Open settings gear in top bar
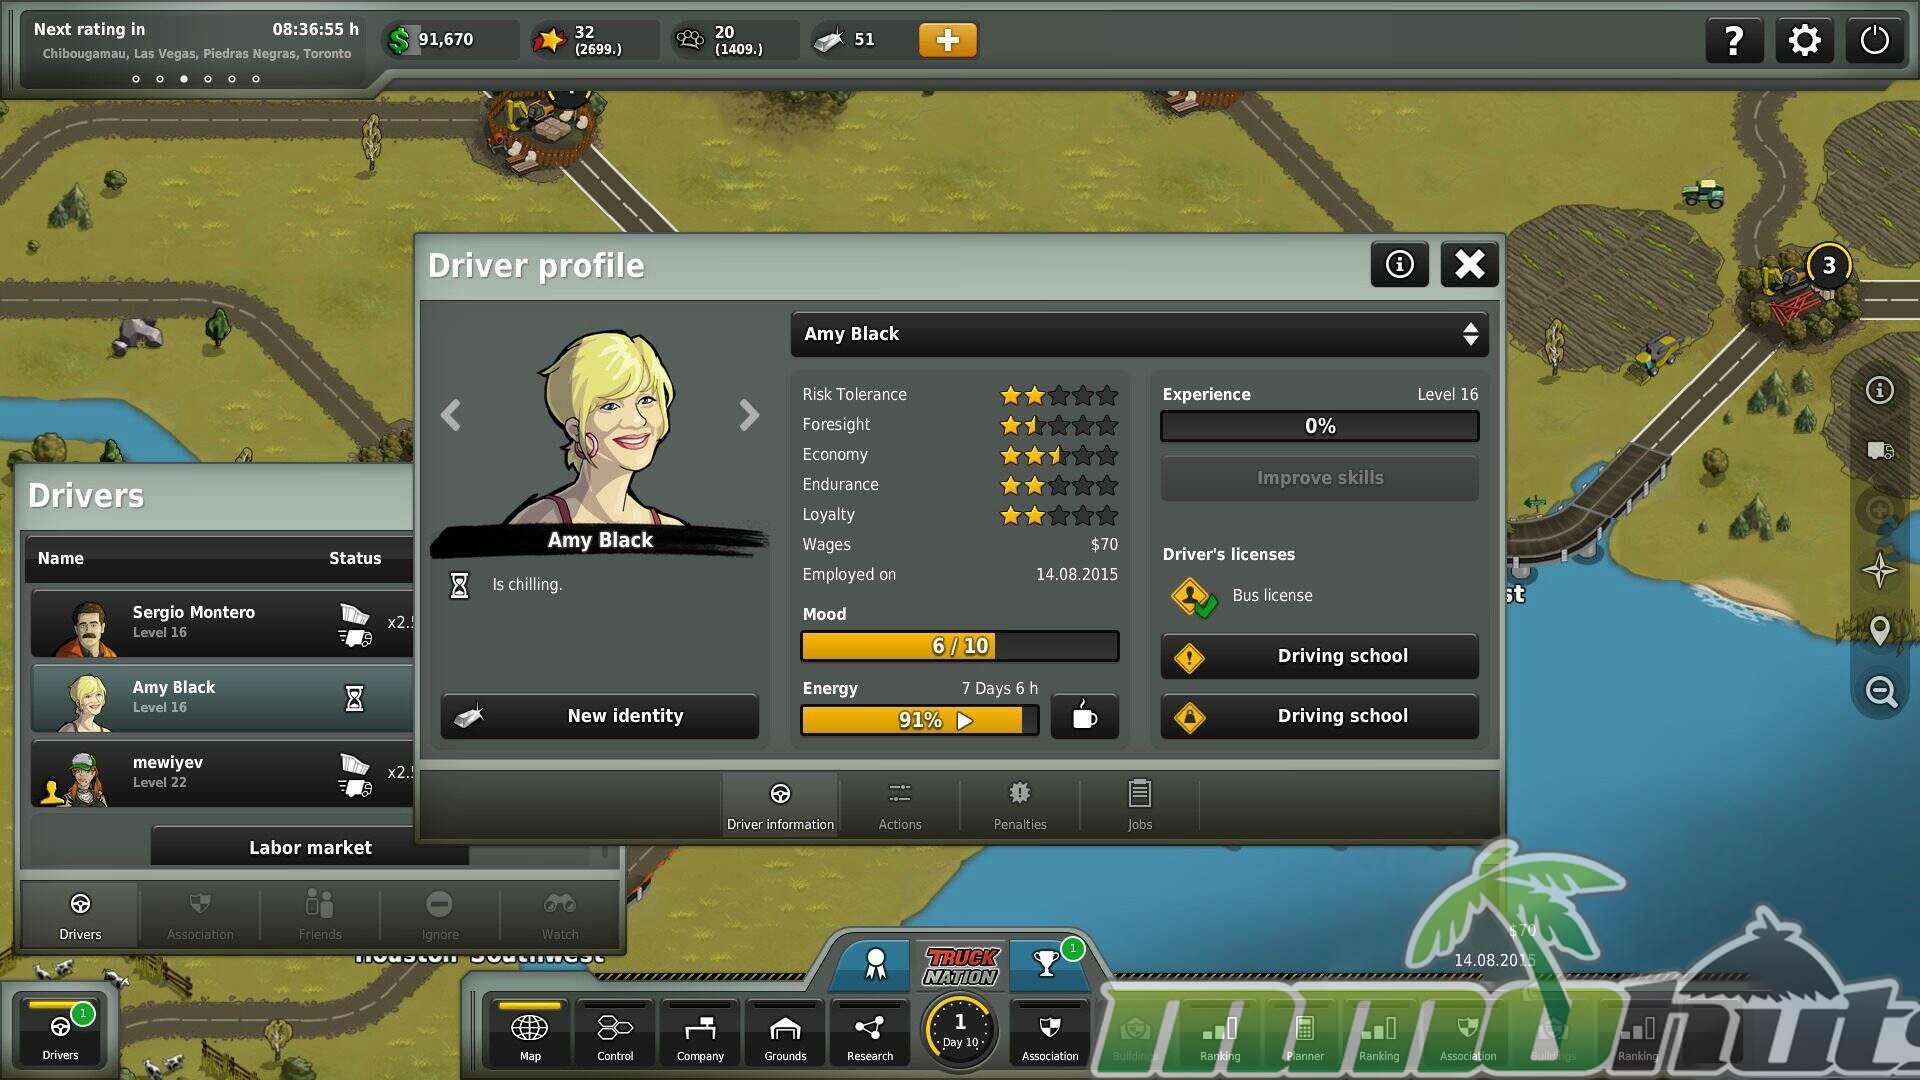This screenshot has width=1920, height=1080. click(x=1804, y=41)
